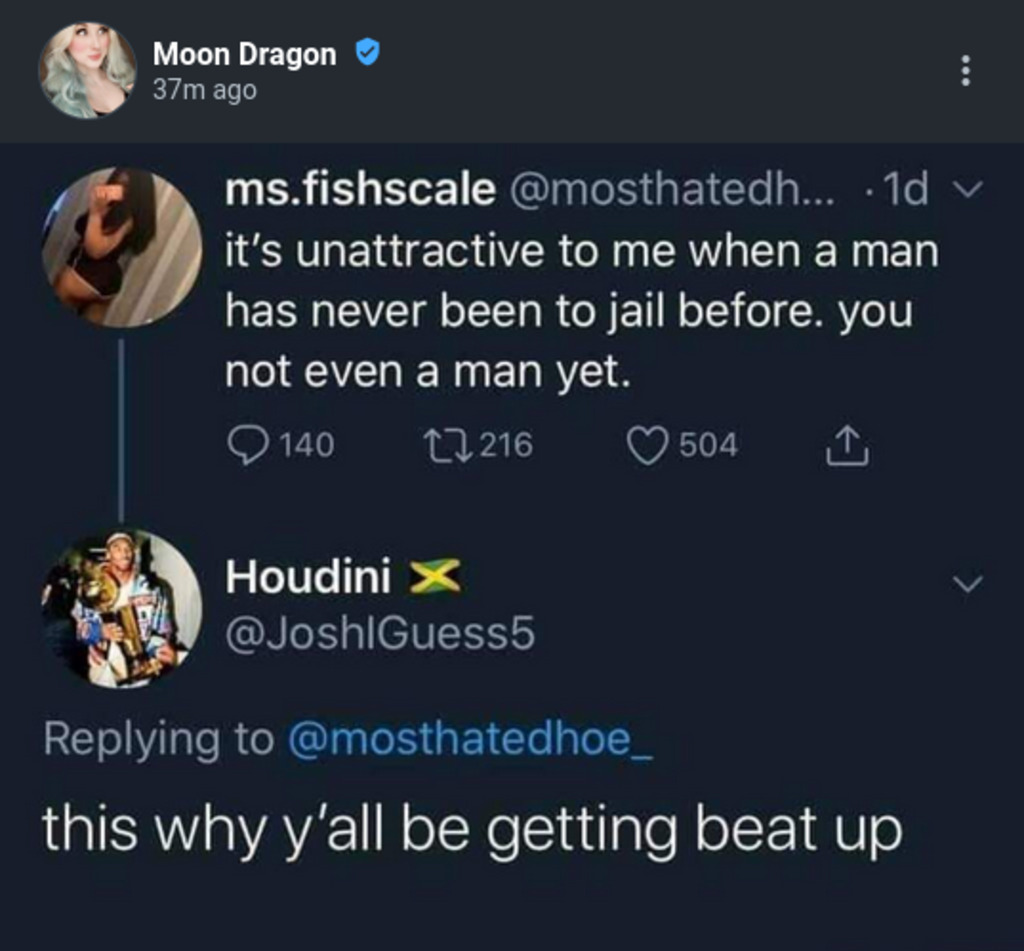Image resolution: width=1024 pixels, height=951 pixels.
Task: Click the reply speech bubble icon
Action: tap(248, 445)
